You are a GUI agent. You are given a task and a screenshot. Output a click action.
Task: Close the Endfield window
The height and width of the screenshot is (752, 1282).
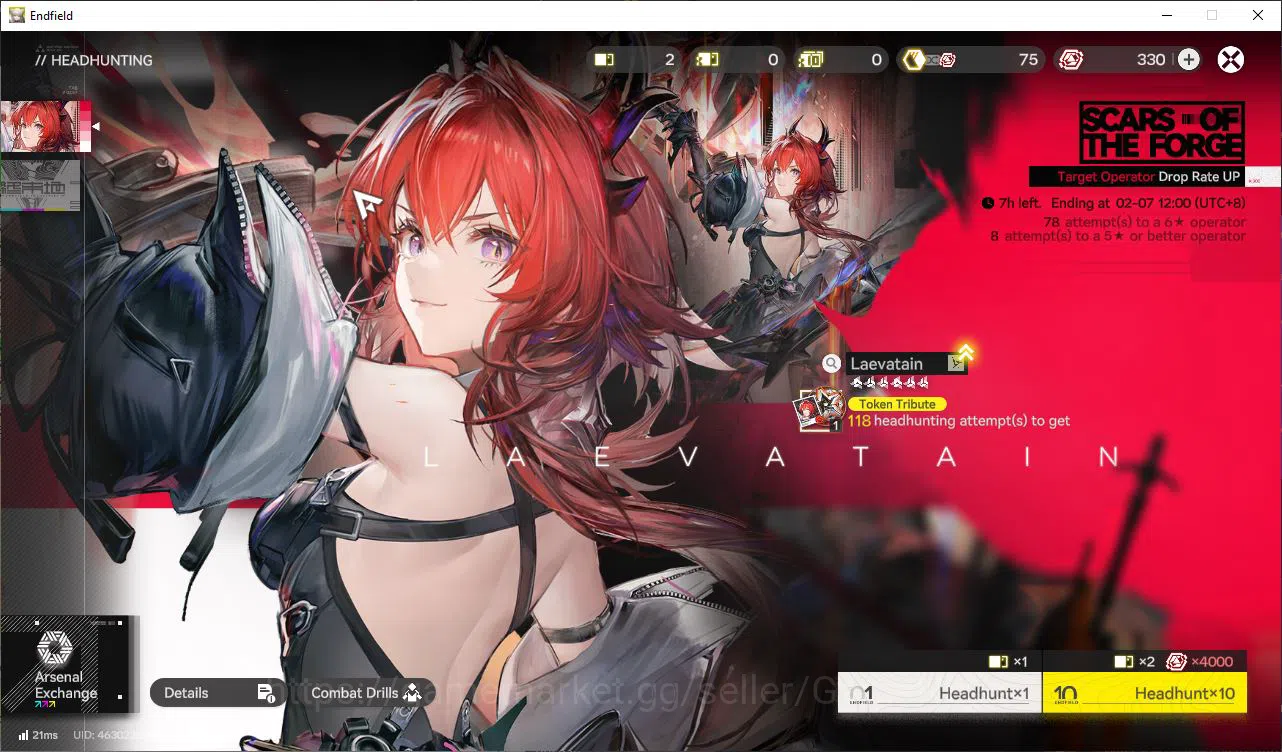1258,15
